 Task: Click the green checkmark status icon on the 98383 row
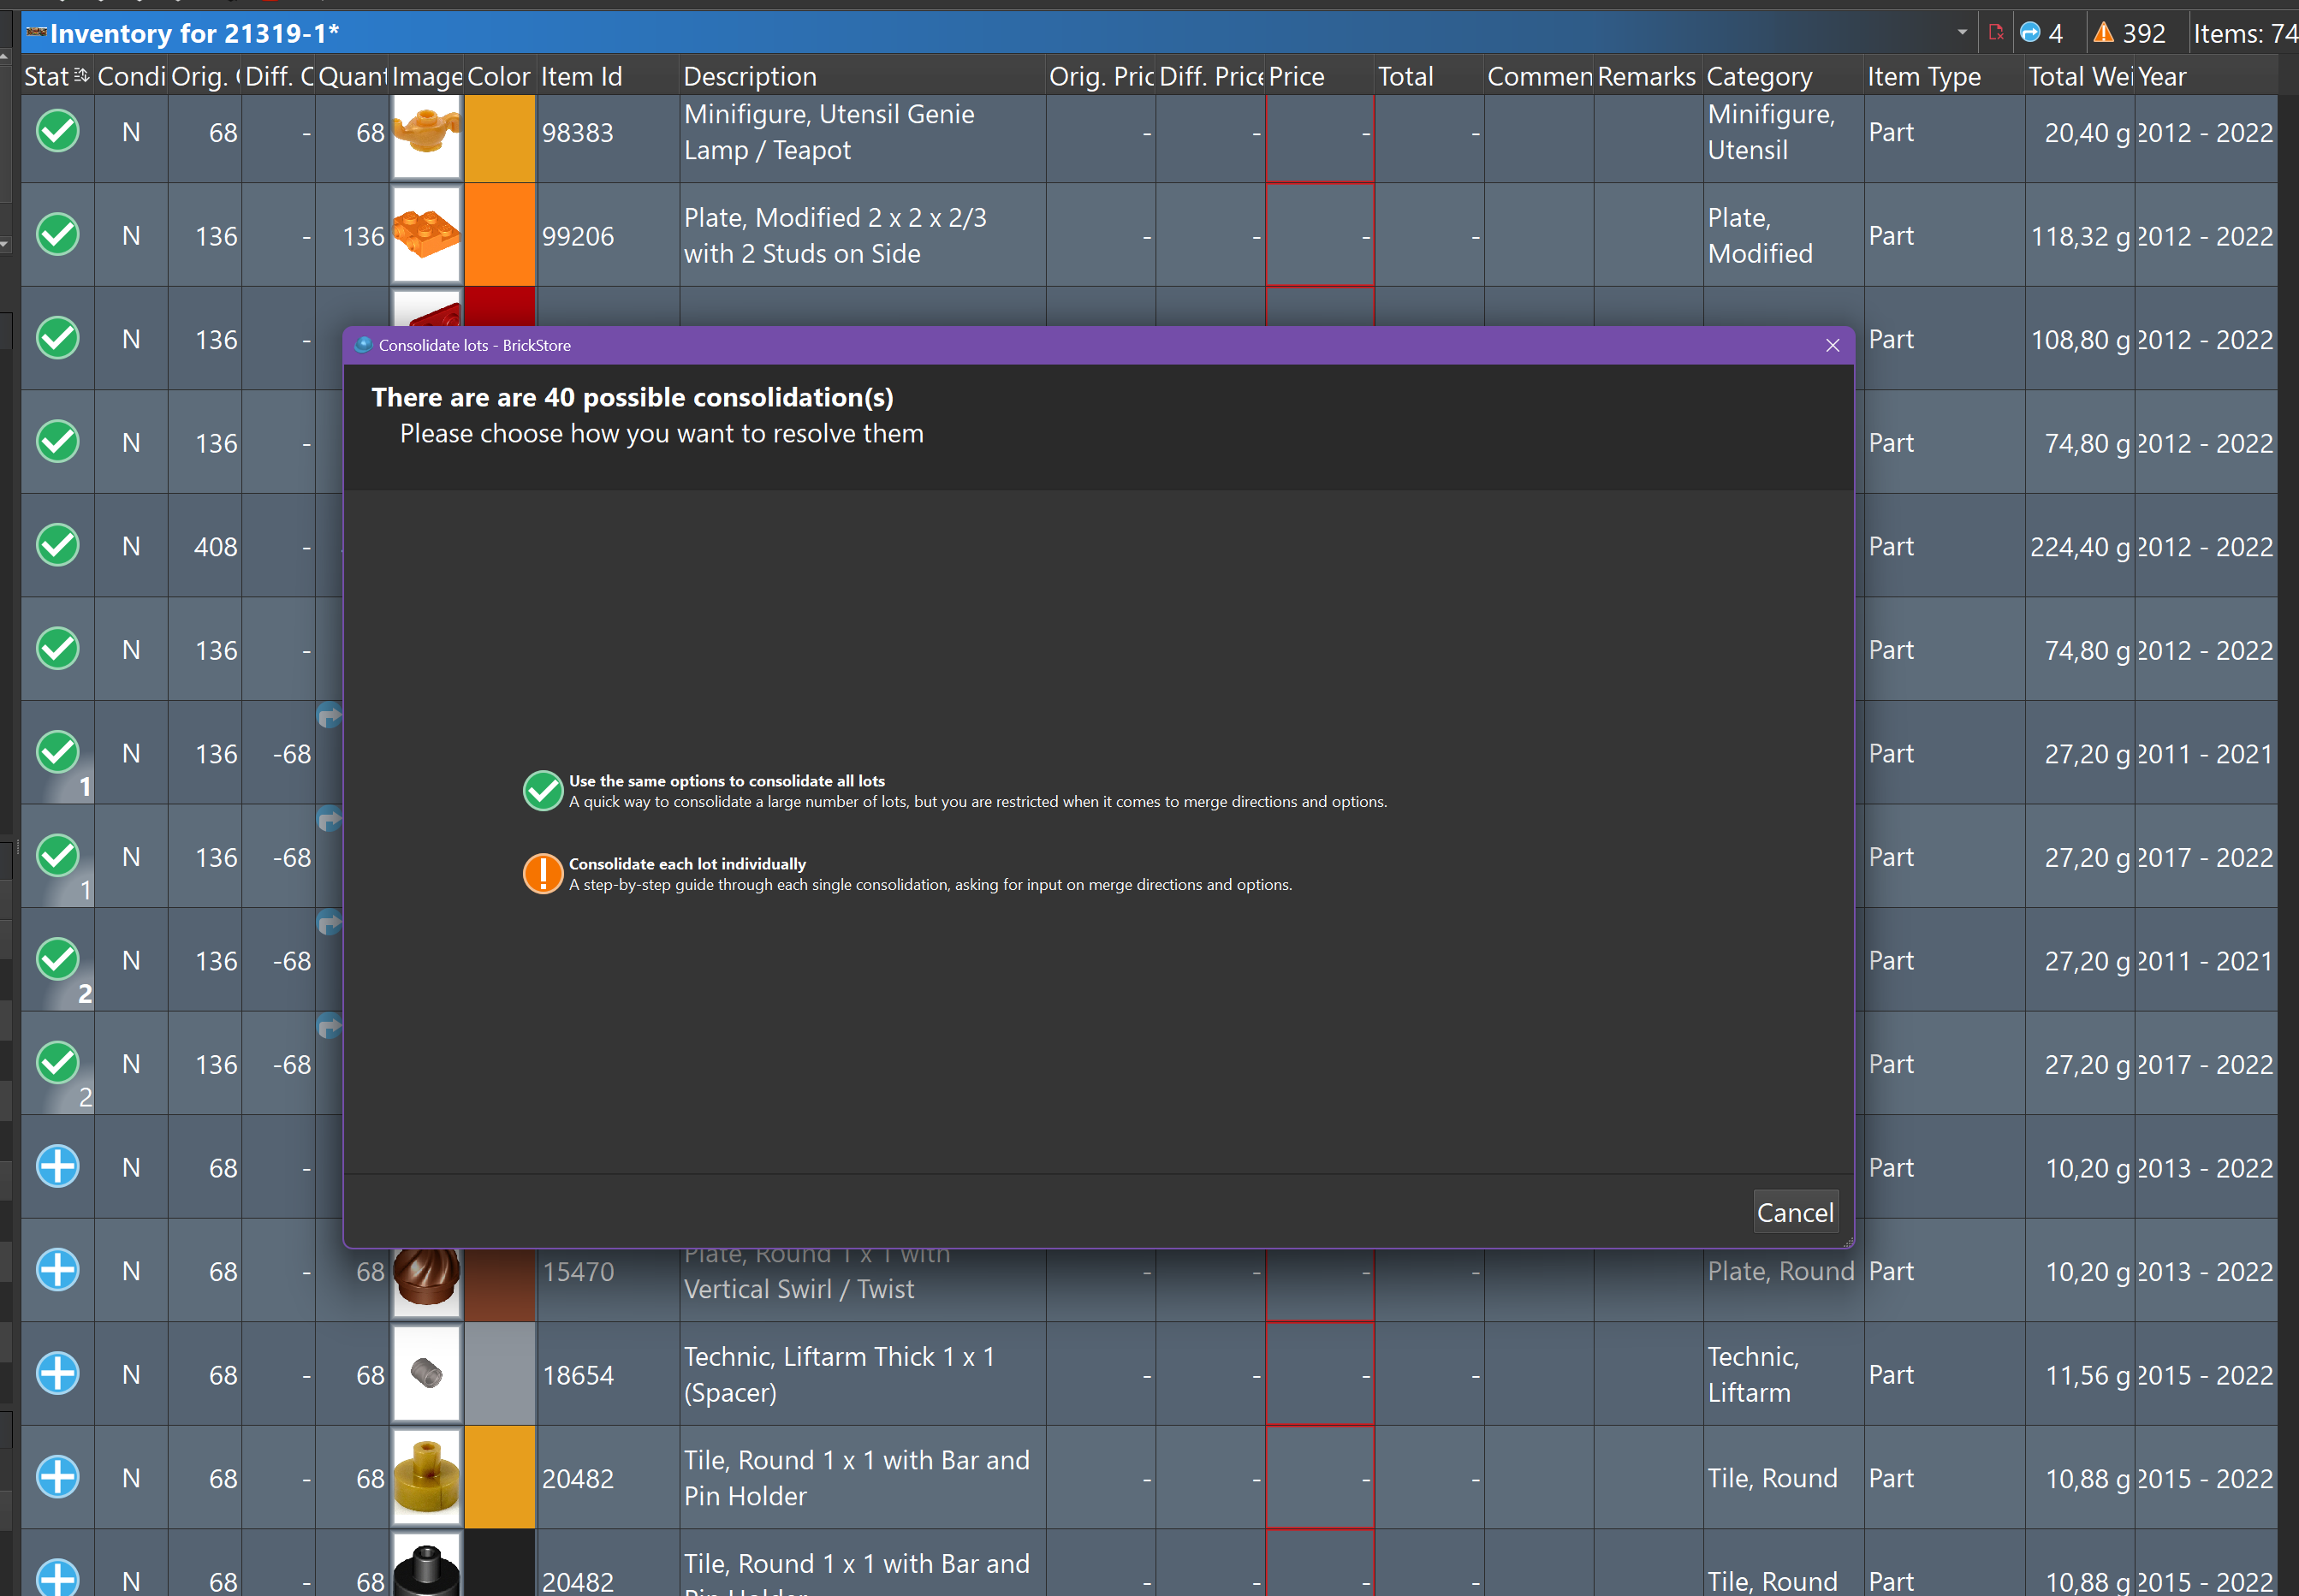(57, 131)
